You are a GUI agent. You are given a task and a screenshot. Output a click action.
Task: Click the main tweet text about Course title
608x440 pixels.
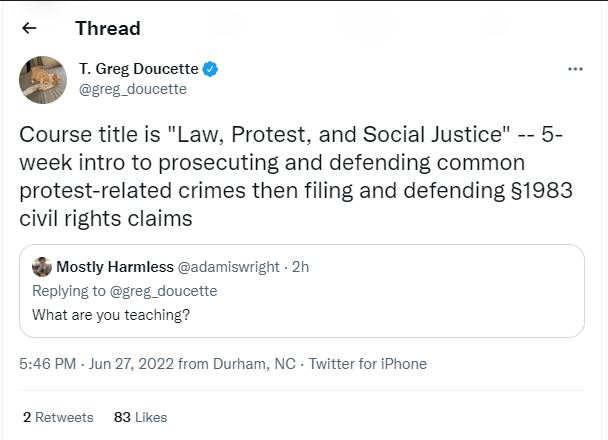(x=296, y=176)
